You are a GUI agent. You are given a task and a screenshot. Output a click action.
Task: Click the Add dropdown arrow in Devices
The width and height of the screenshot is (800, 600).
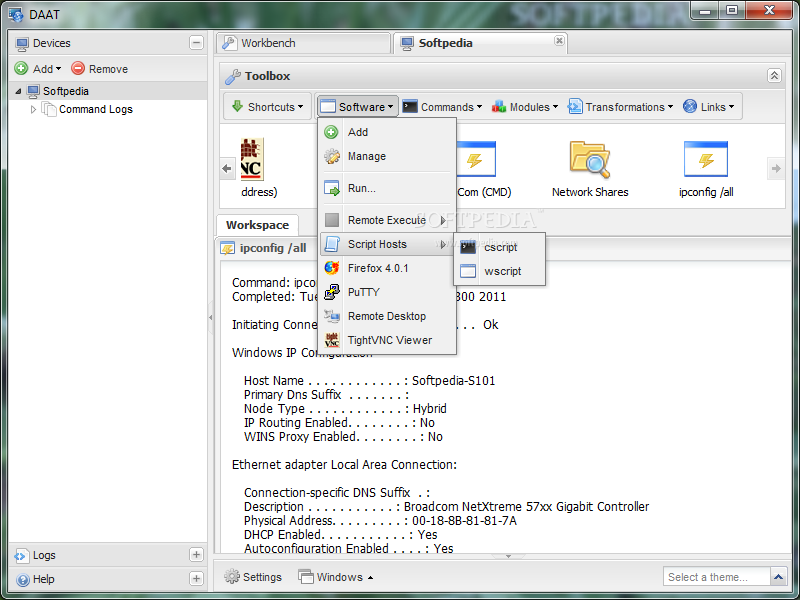58,69
